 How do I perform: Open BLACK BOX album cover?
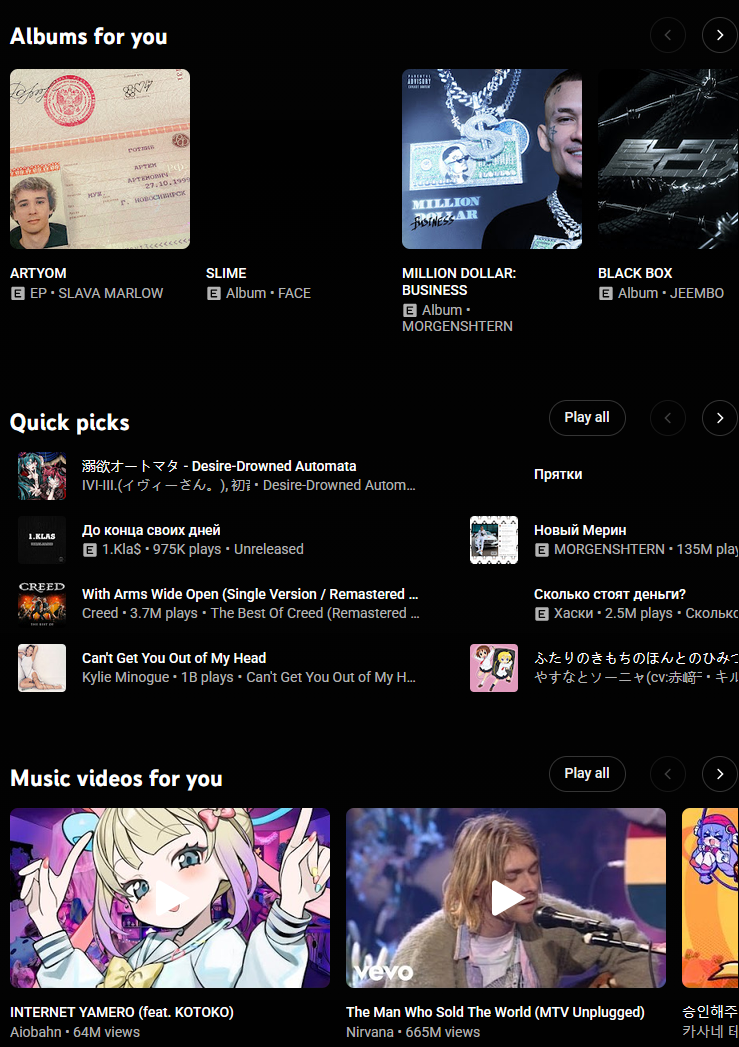668,159
